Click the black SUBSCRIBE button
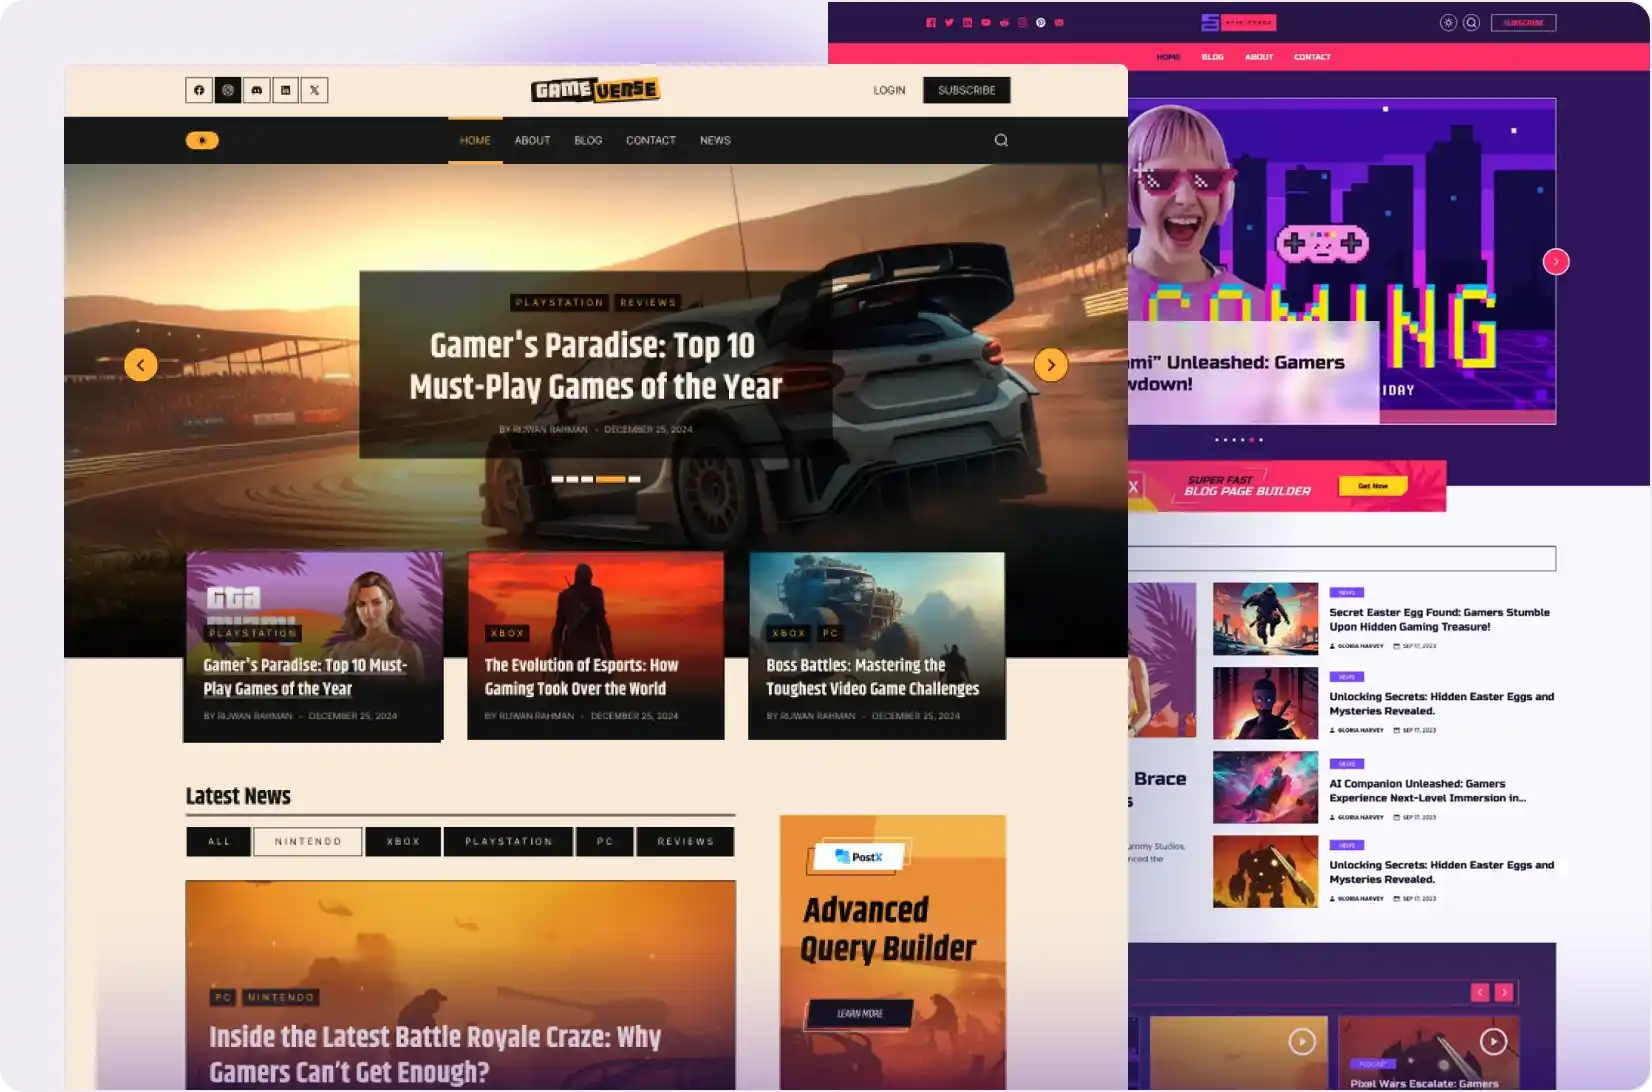 (x=966, y=90)
